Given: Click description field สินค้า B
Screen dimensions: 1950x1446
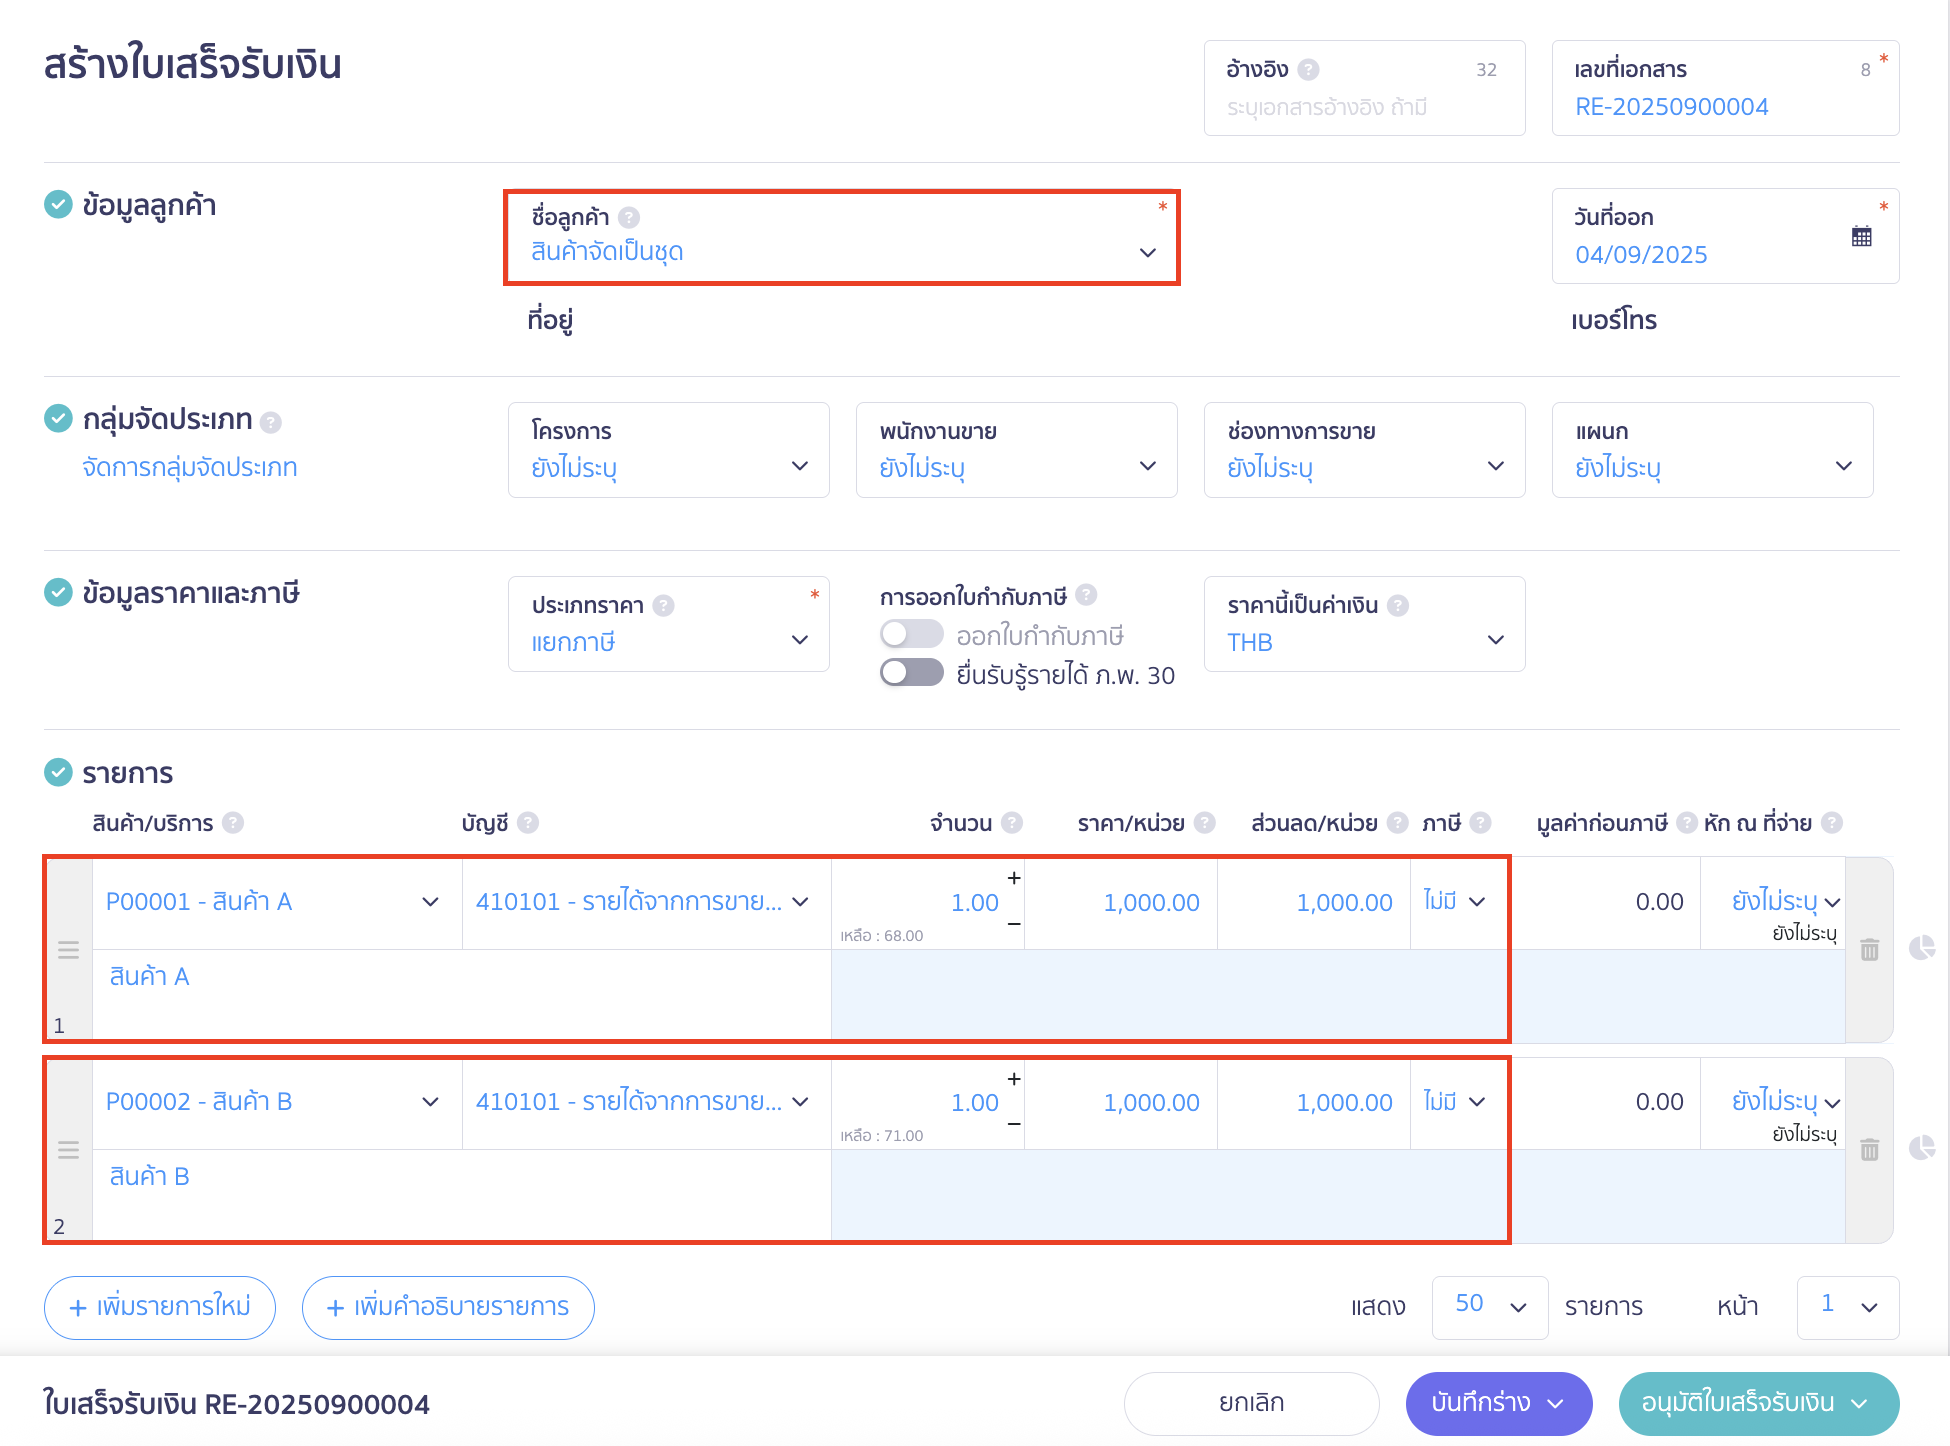Looking at the screenshot, I should coord(462,1195).
